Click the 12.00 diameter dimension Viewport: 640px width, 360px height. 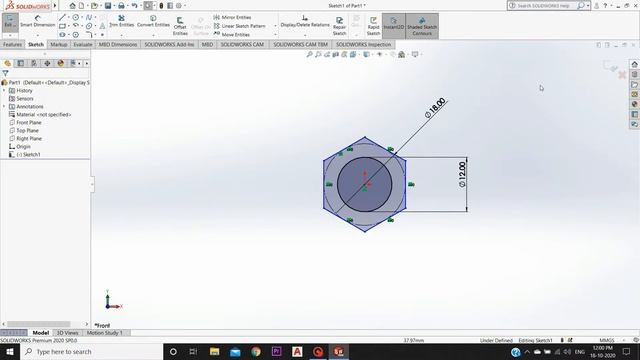click(462, 174)
